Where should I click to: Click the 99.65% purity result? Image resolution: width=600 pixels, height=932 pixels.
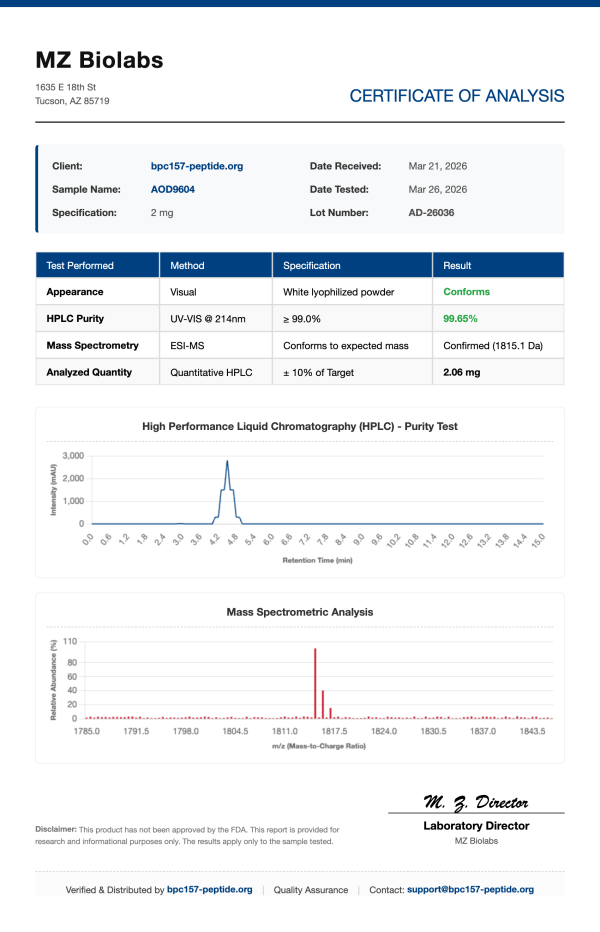click(460, 319)
